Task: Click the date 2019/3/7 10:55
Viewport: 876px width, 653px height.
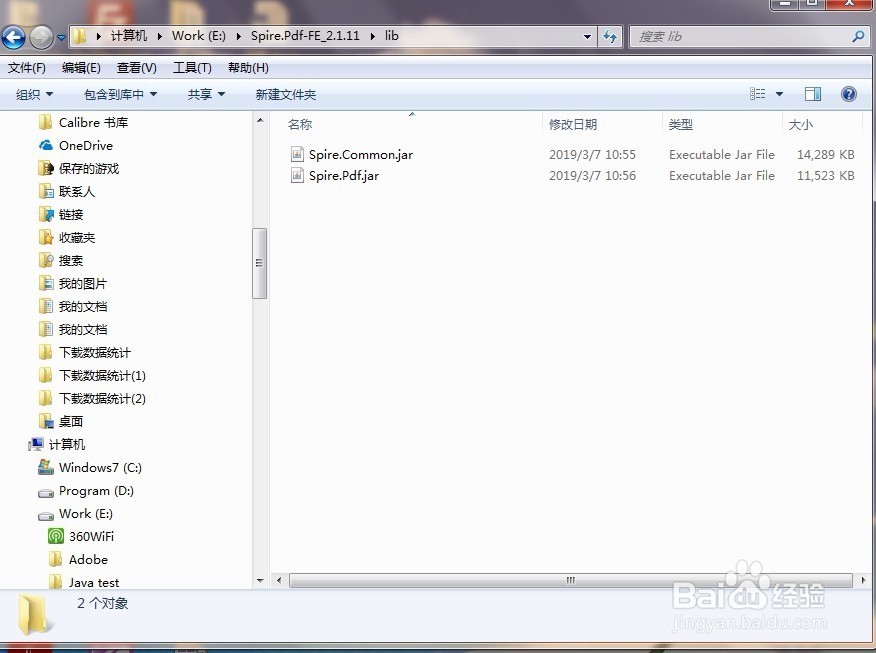Action: (592, 155)
